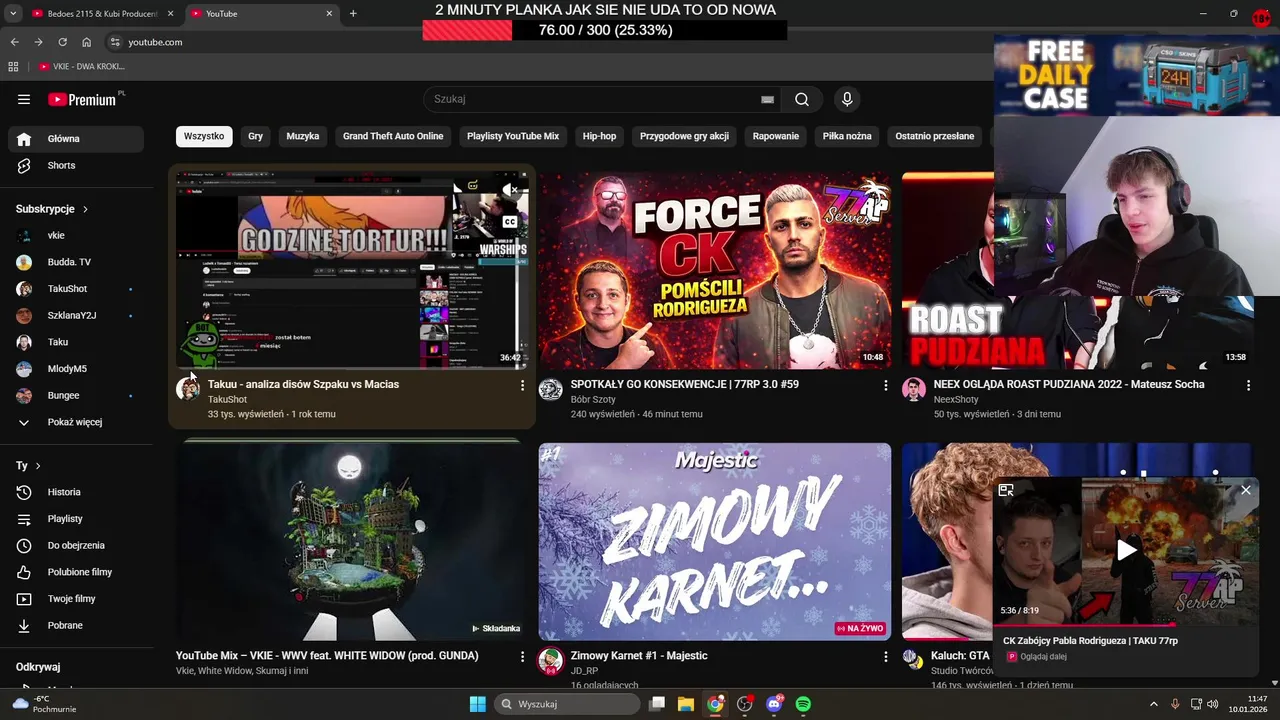1280x720 pixels.
Task: Click the address bar youtube.com
Action: 155,42
